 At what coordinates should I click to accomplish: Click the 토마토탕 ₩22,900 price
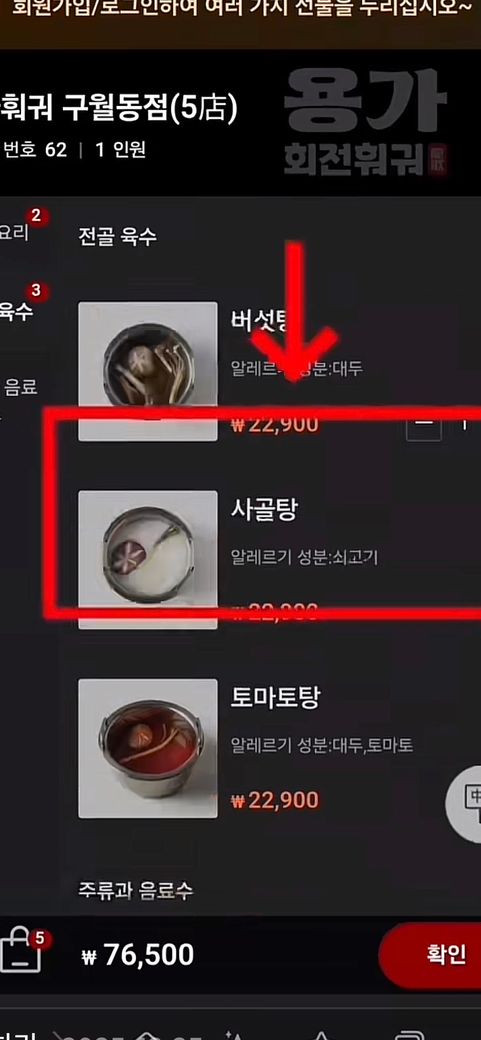click(275, 801)
